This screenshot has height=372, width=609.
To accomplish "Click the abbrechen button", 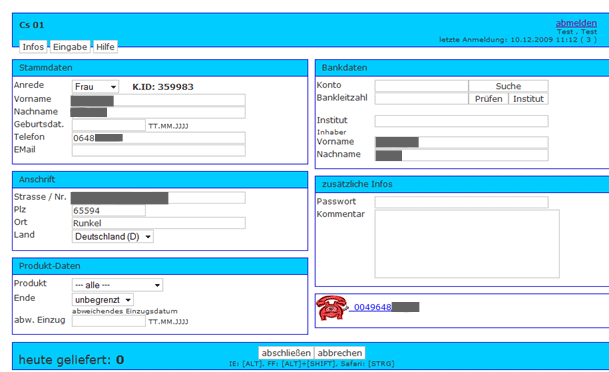I will (340, 353).
